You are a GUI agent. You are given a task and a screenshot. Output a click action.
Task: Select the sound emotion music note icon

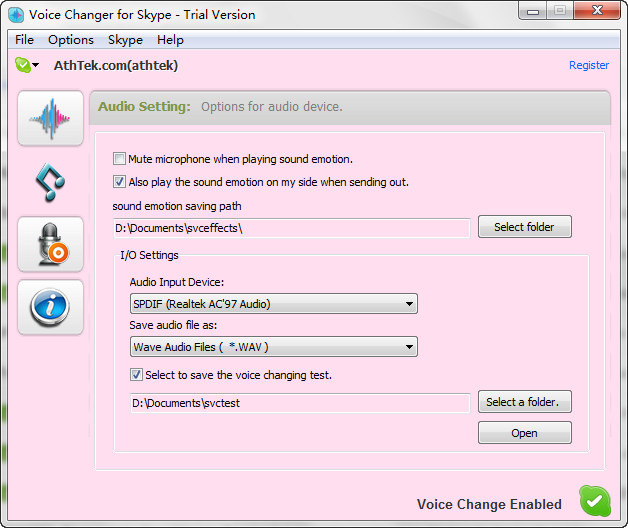pyautogui.click(x=50, y=180)
